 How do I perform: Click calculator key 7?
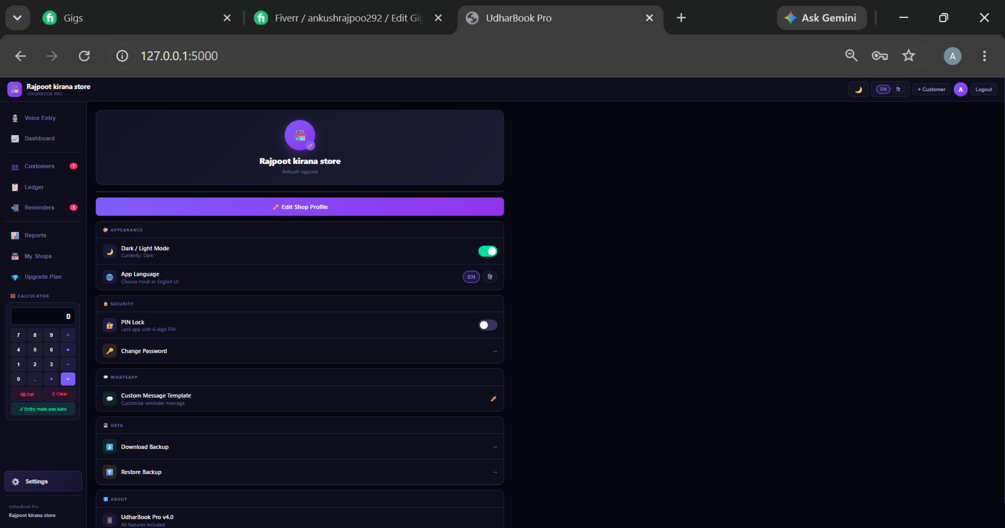click(x=19, y=334)
